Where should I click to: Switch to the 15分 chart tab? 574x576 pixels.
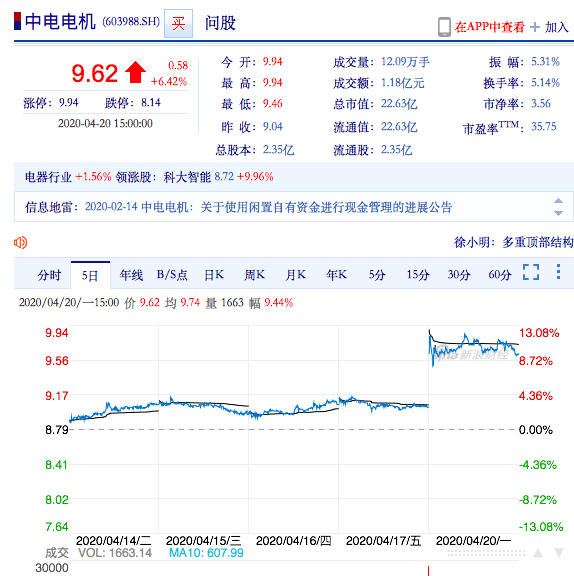click(x=418, y=275)
